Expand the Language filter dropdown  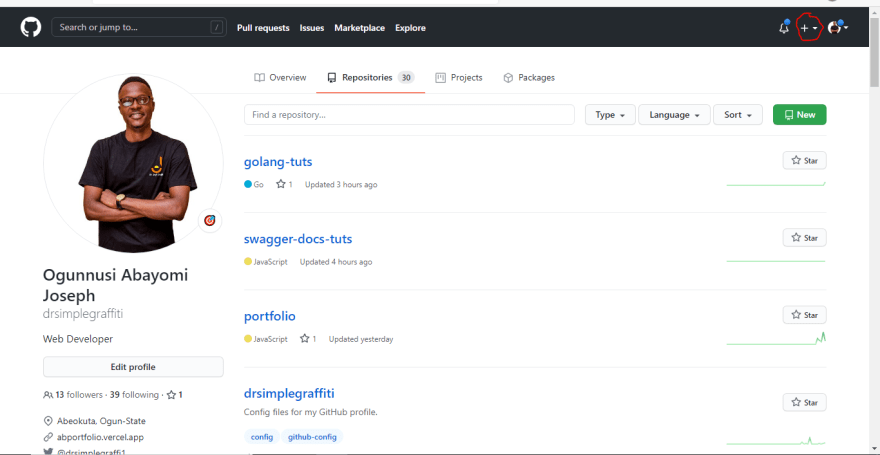coord(674,114)
